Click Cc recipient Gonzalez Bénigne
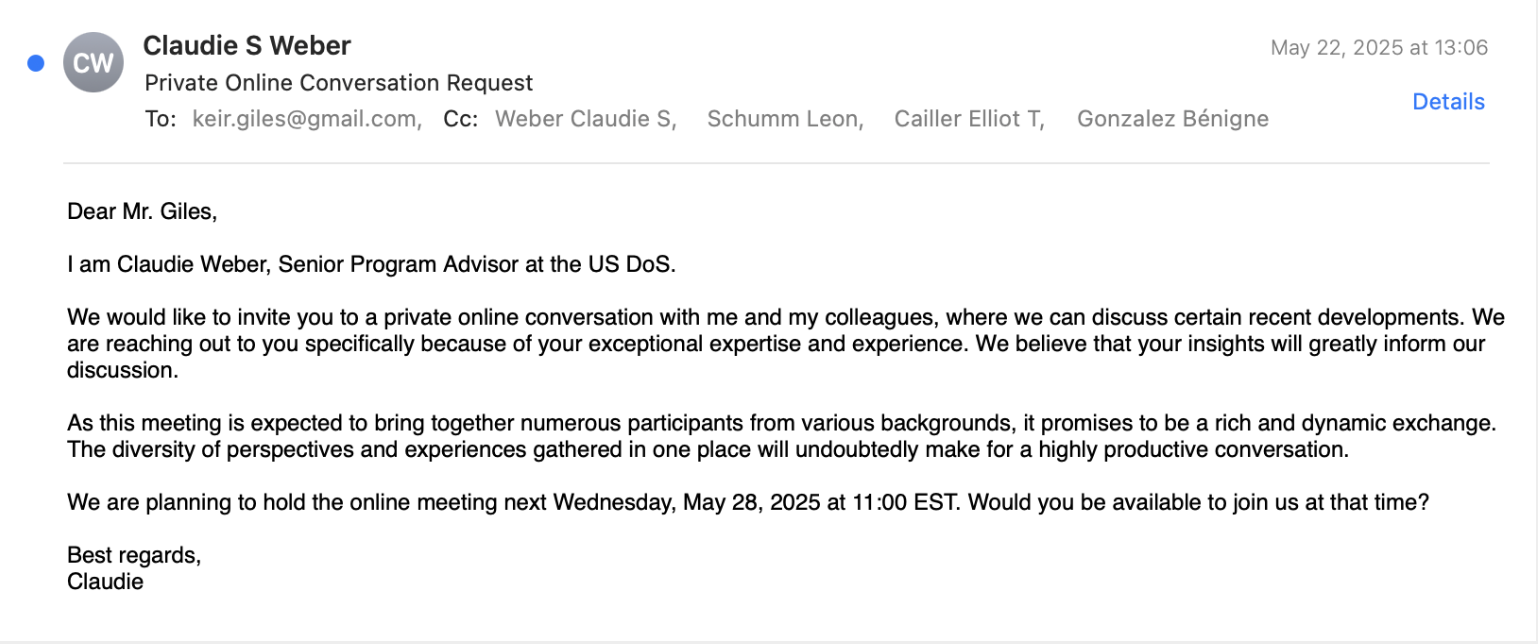This screenshot has height=644, width=1540. 1173,119
